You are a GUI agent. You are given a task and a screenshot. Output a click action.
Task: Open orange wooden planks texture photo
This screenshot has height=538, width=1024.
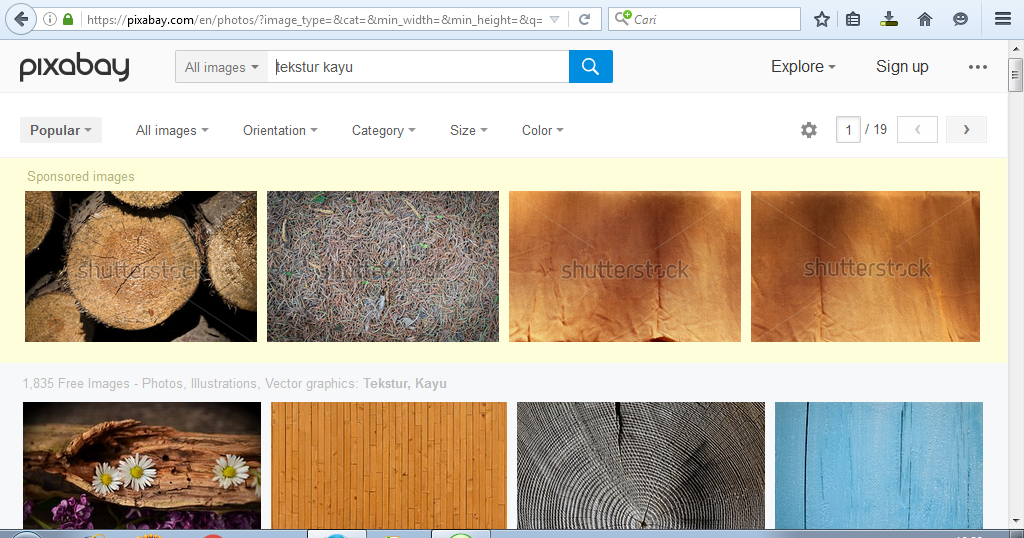pos(389,466)
